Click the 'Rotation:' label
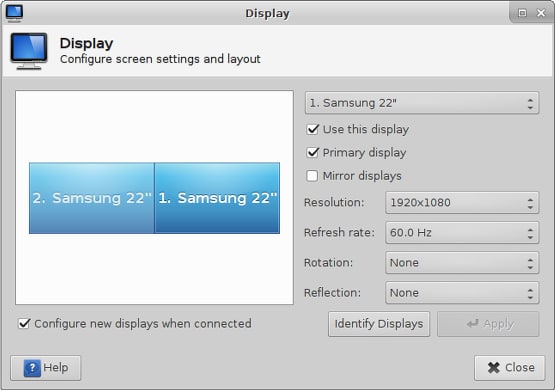 (328, 263)
